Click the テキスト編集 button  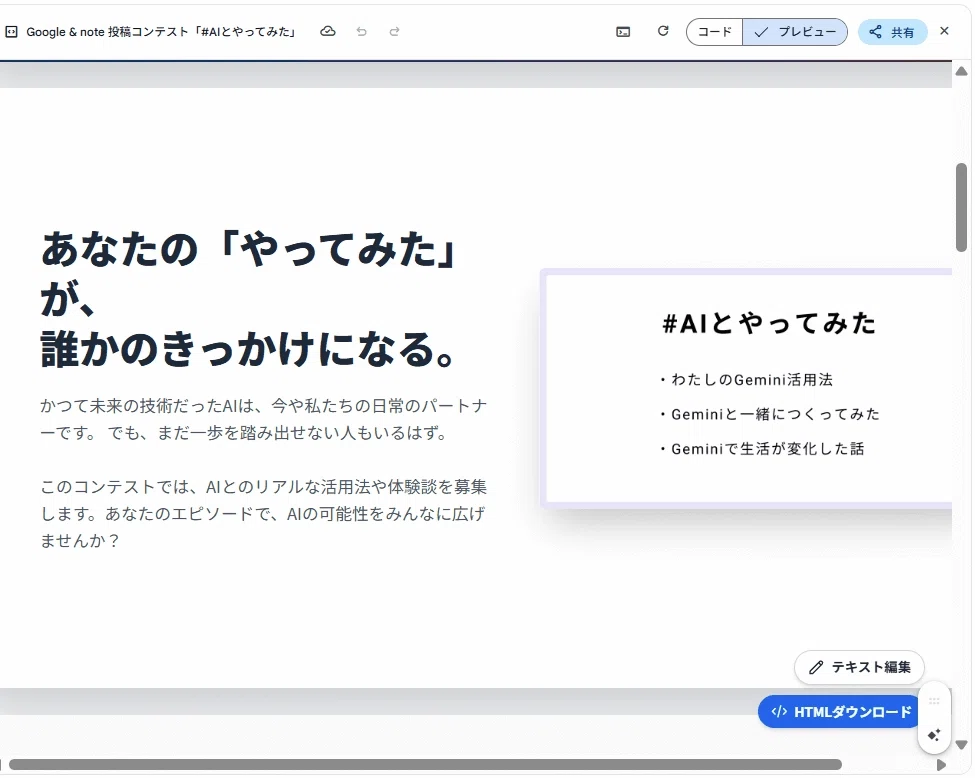pyautogui.click(x=859, y=667)
